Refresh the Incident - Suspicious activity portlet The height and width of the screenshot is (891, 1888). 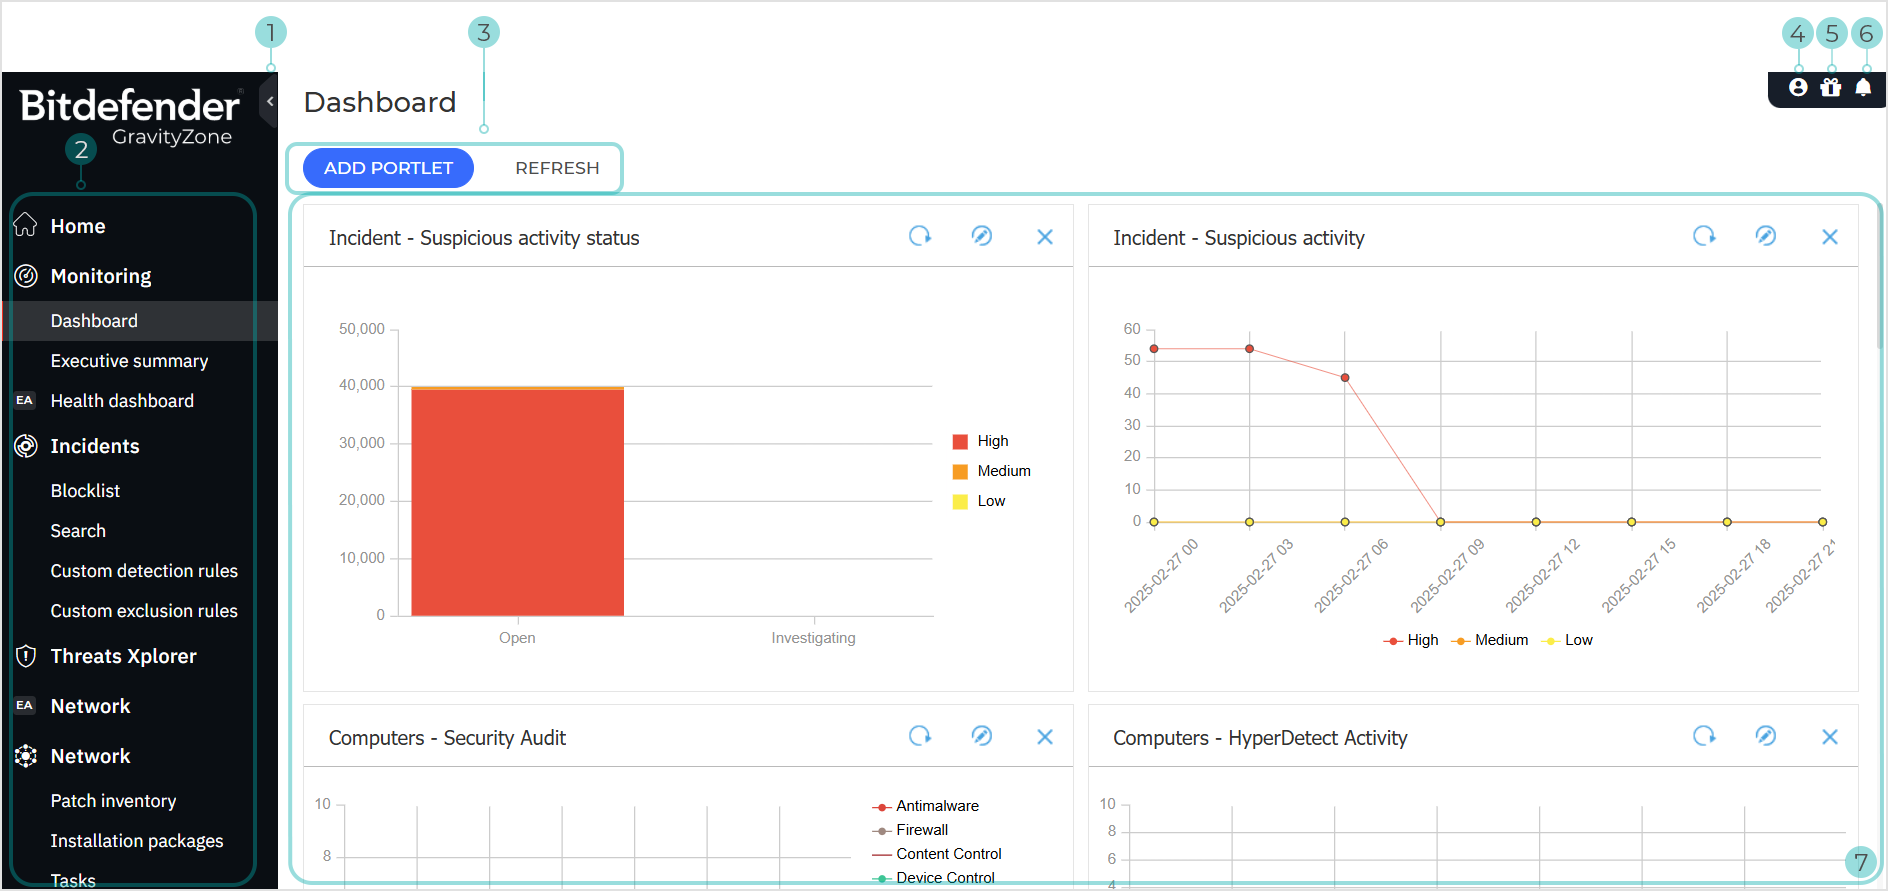[1704, 236]
